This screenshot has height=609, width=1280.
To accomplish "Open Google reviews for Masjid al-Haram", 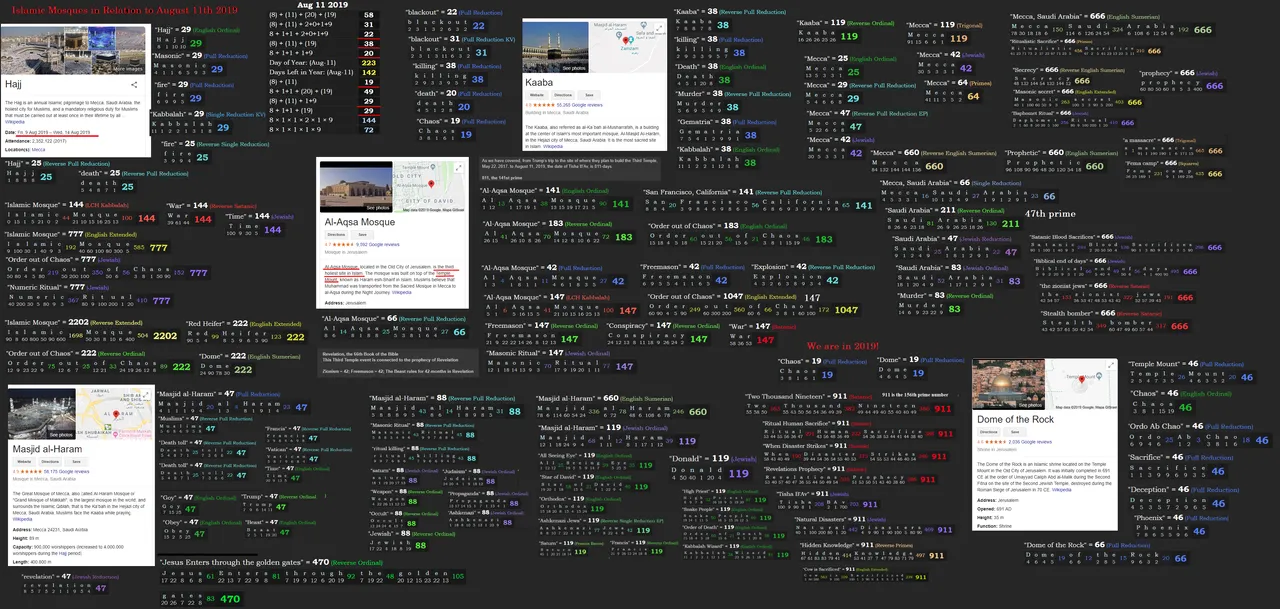I will pos(67,472).
